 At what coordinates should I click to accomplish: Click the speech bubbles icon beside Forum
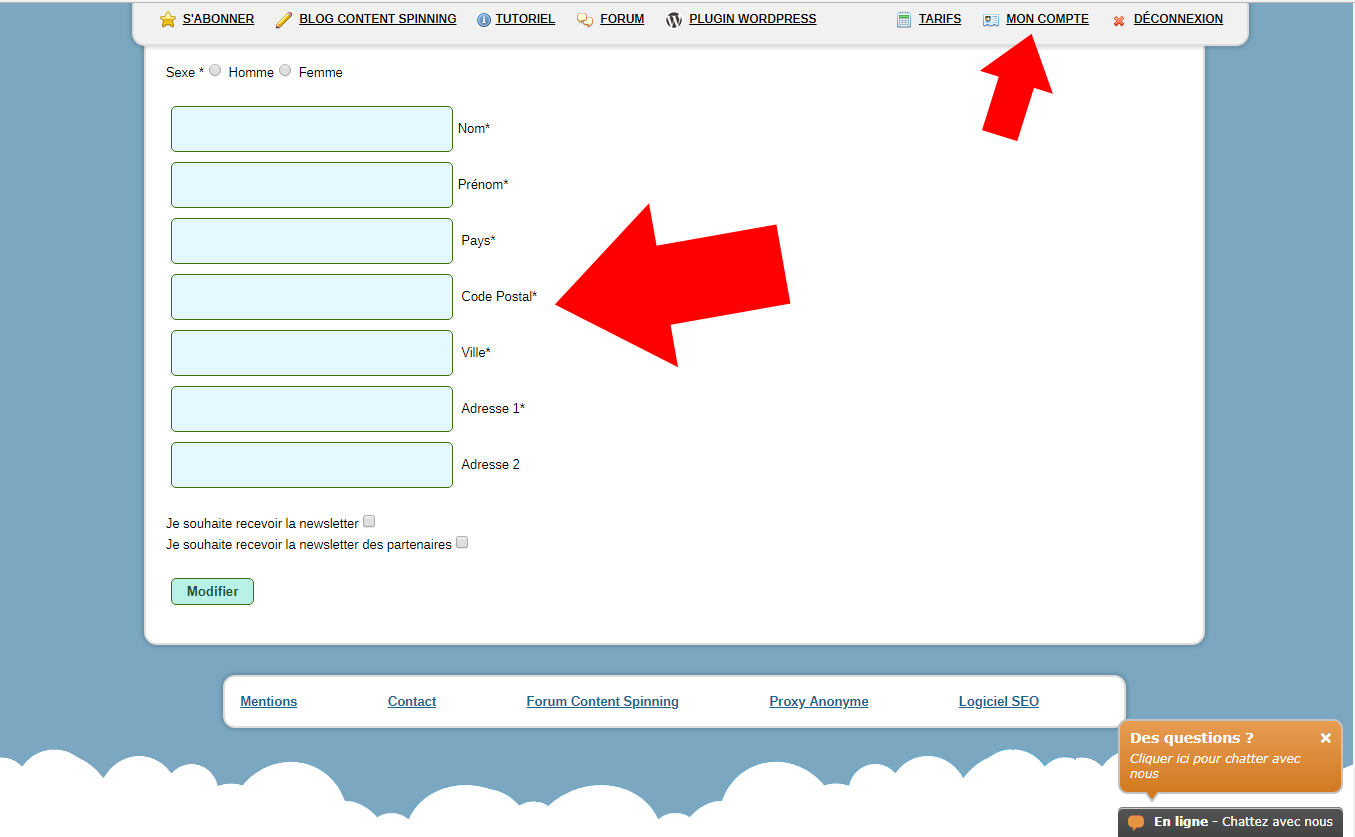(585, 20)
